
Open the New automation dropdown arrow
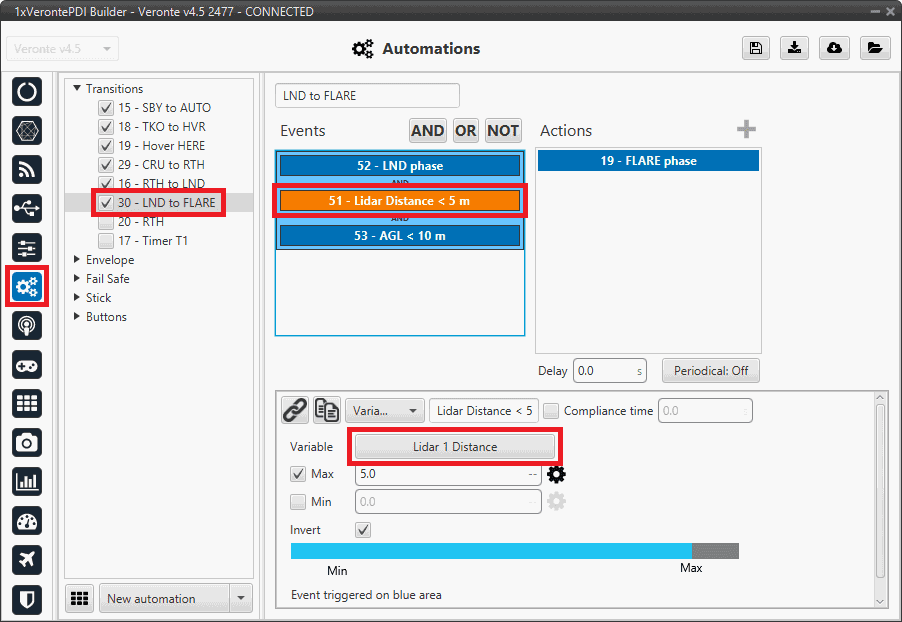pos(240,599)
